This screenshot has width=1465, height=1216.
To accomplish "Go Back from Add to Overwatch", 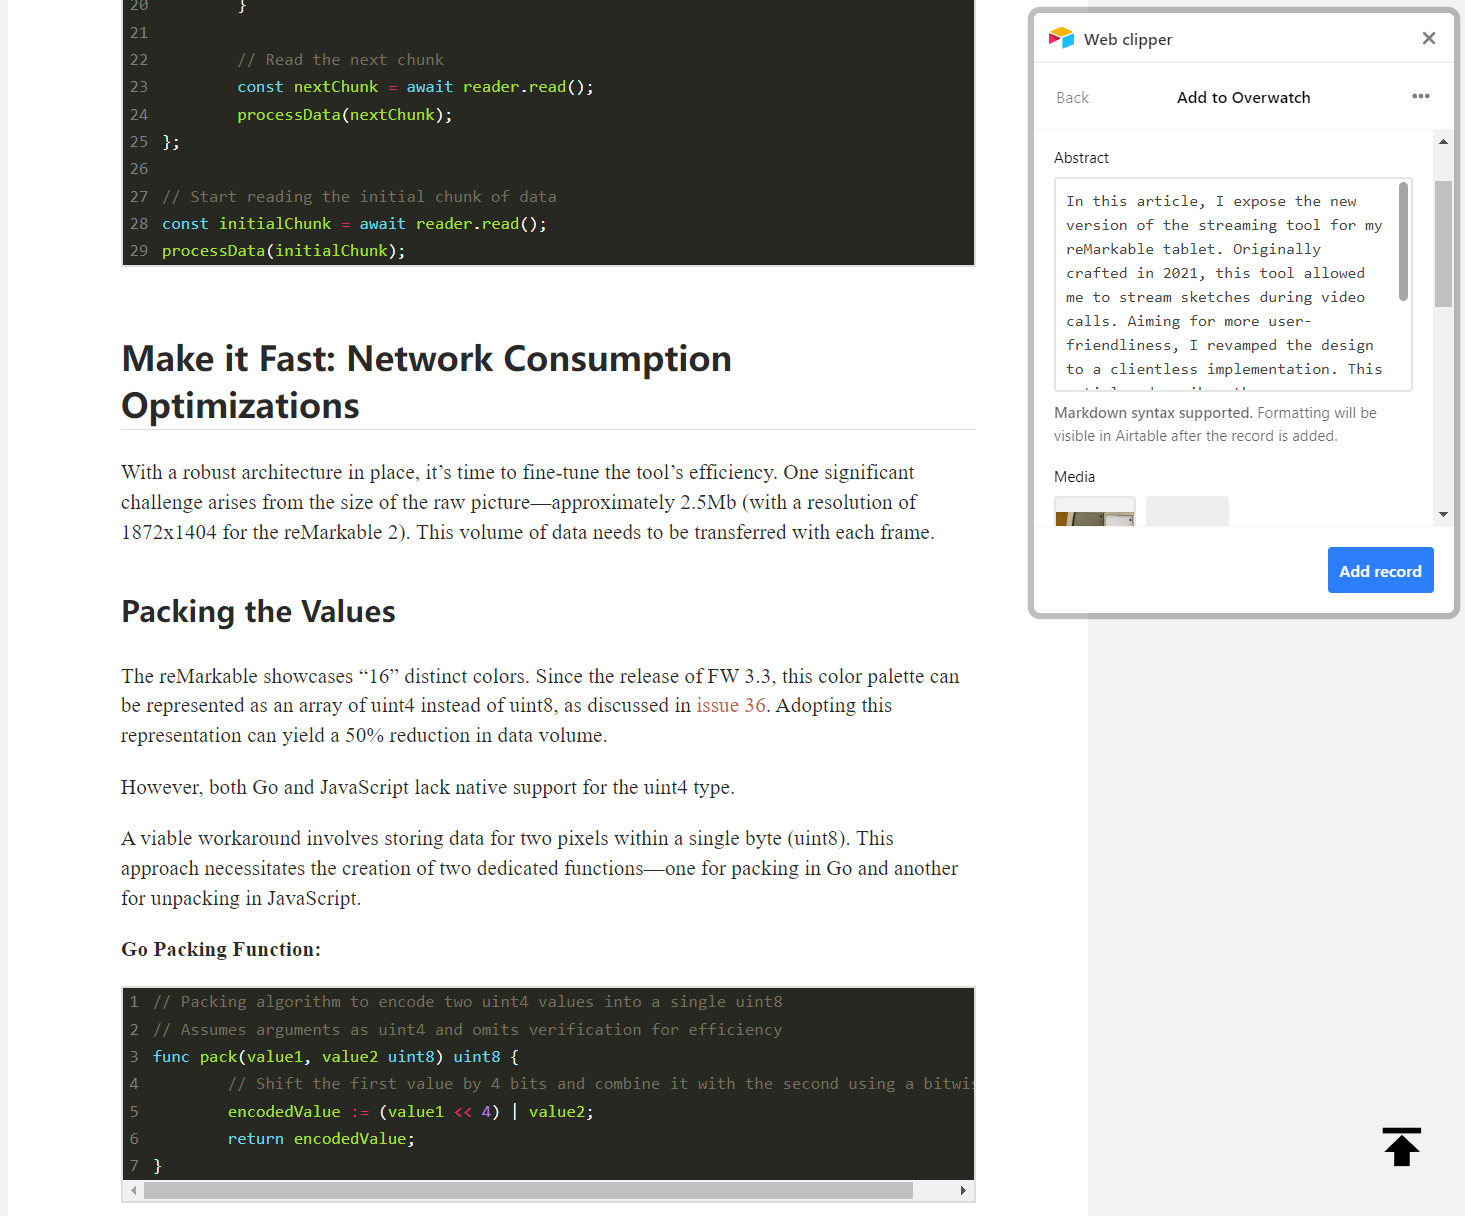I will [x=1072, y=97].
